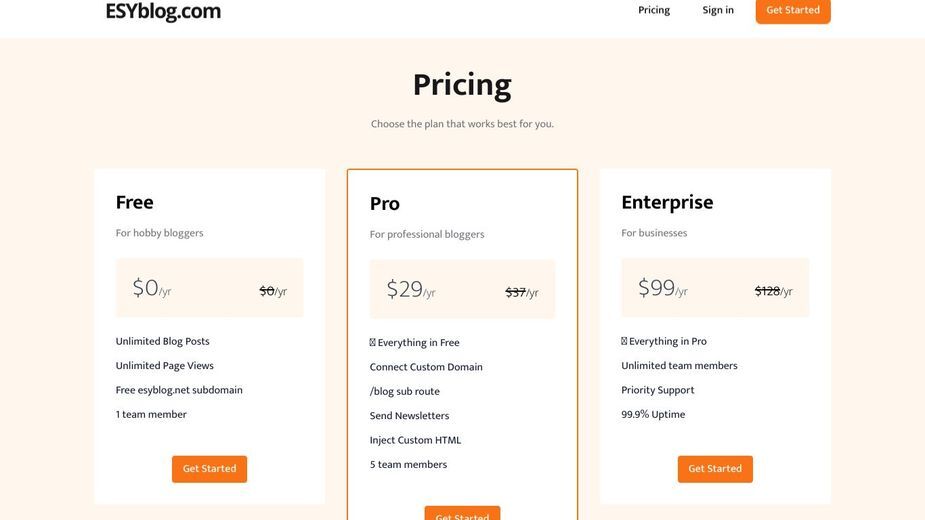This screenshot has height=520, width=925.
Task: Click the $99/yr Enterprise price
Action: tap(662, 288)
